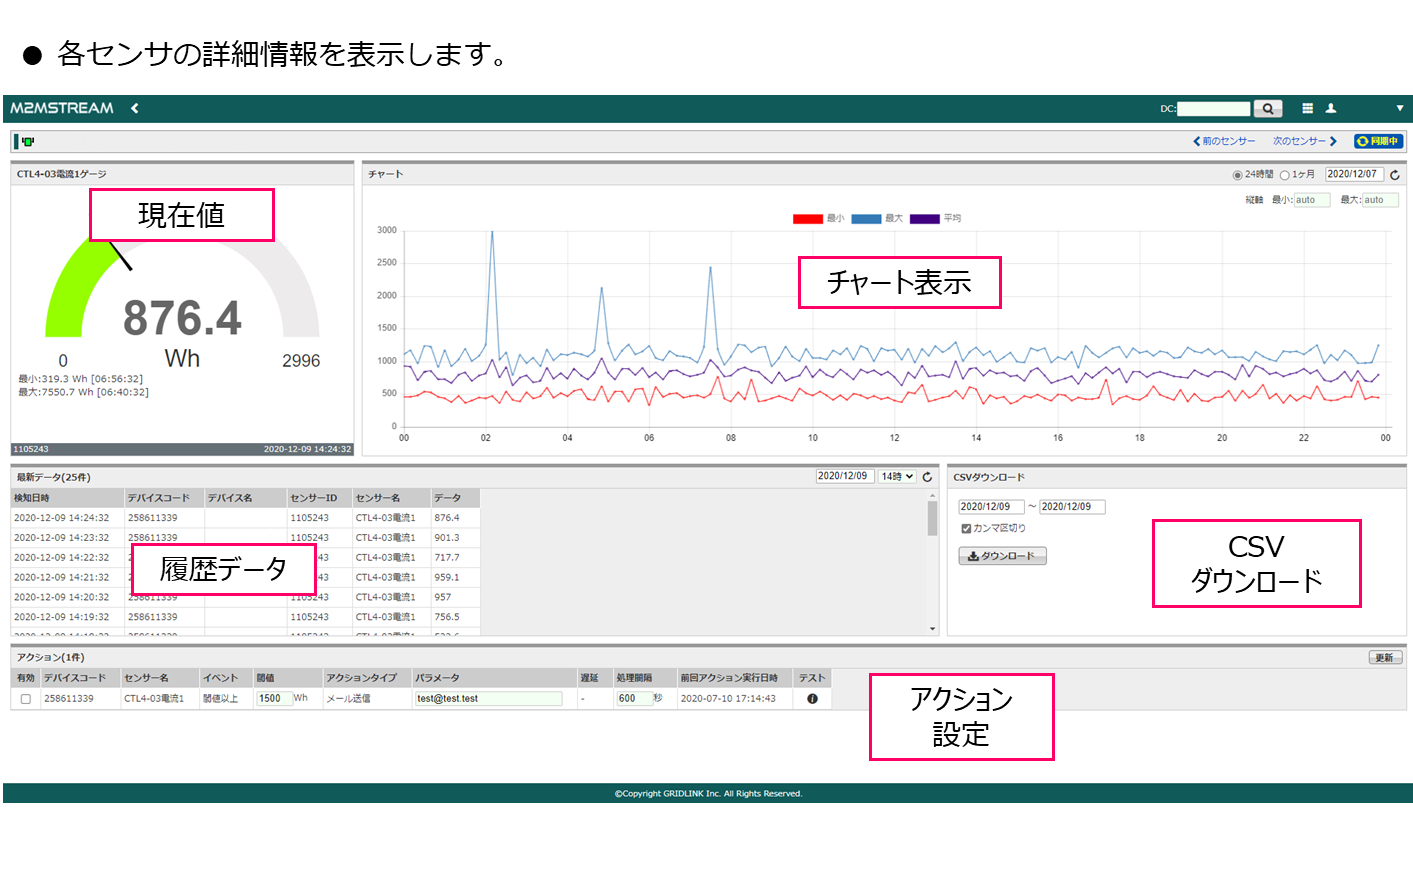Toggle the red 最小 legend swatch

(807, 218)
